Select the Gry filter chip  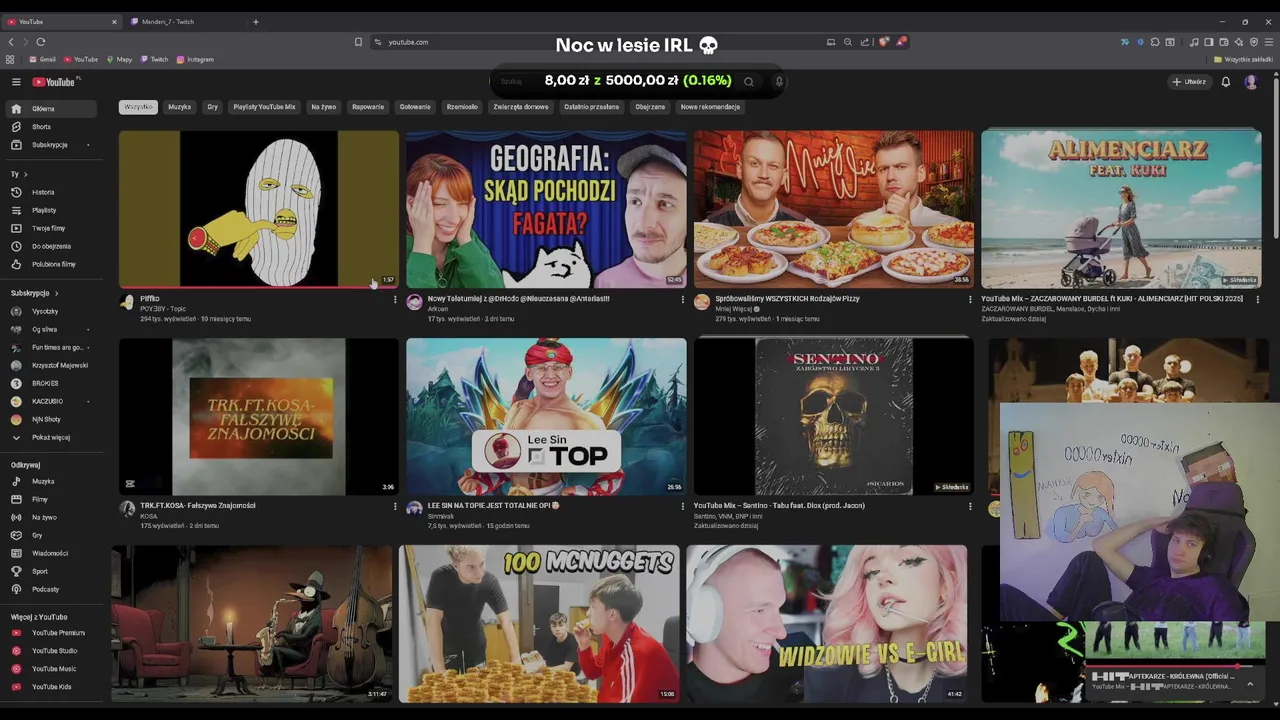(x=212, y=107)
